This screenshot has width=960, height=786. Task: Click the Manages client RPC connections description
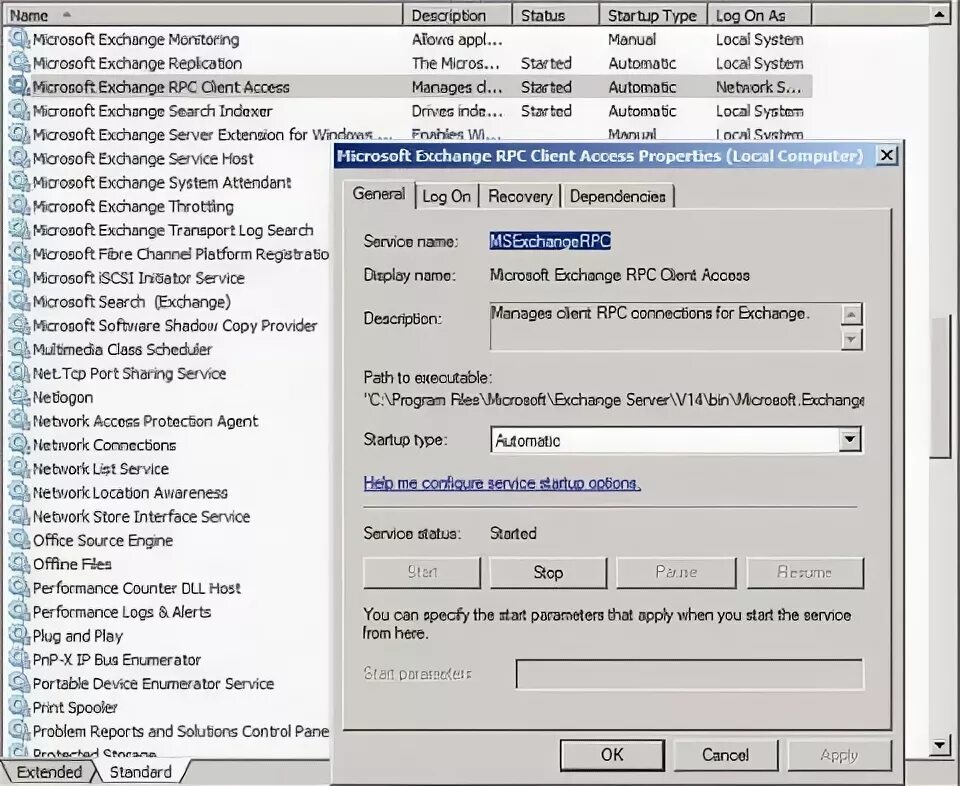click(650, 314)
